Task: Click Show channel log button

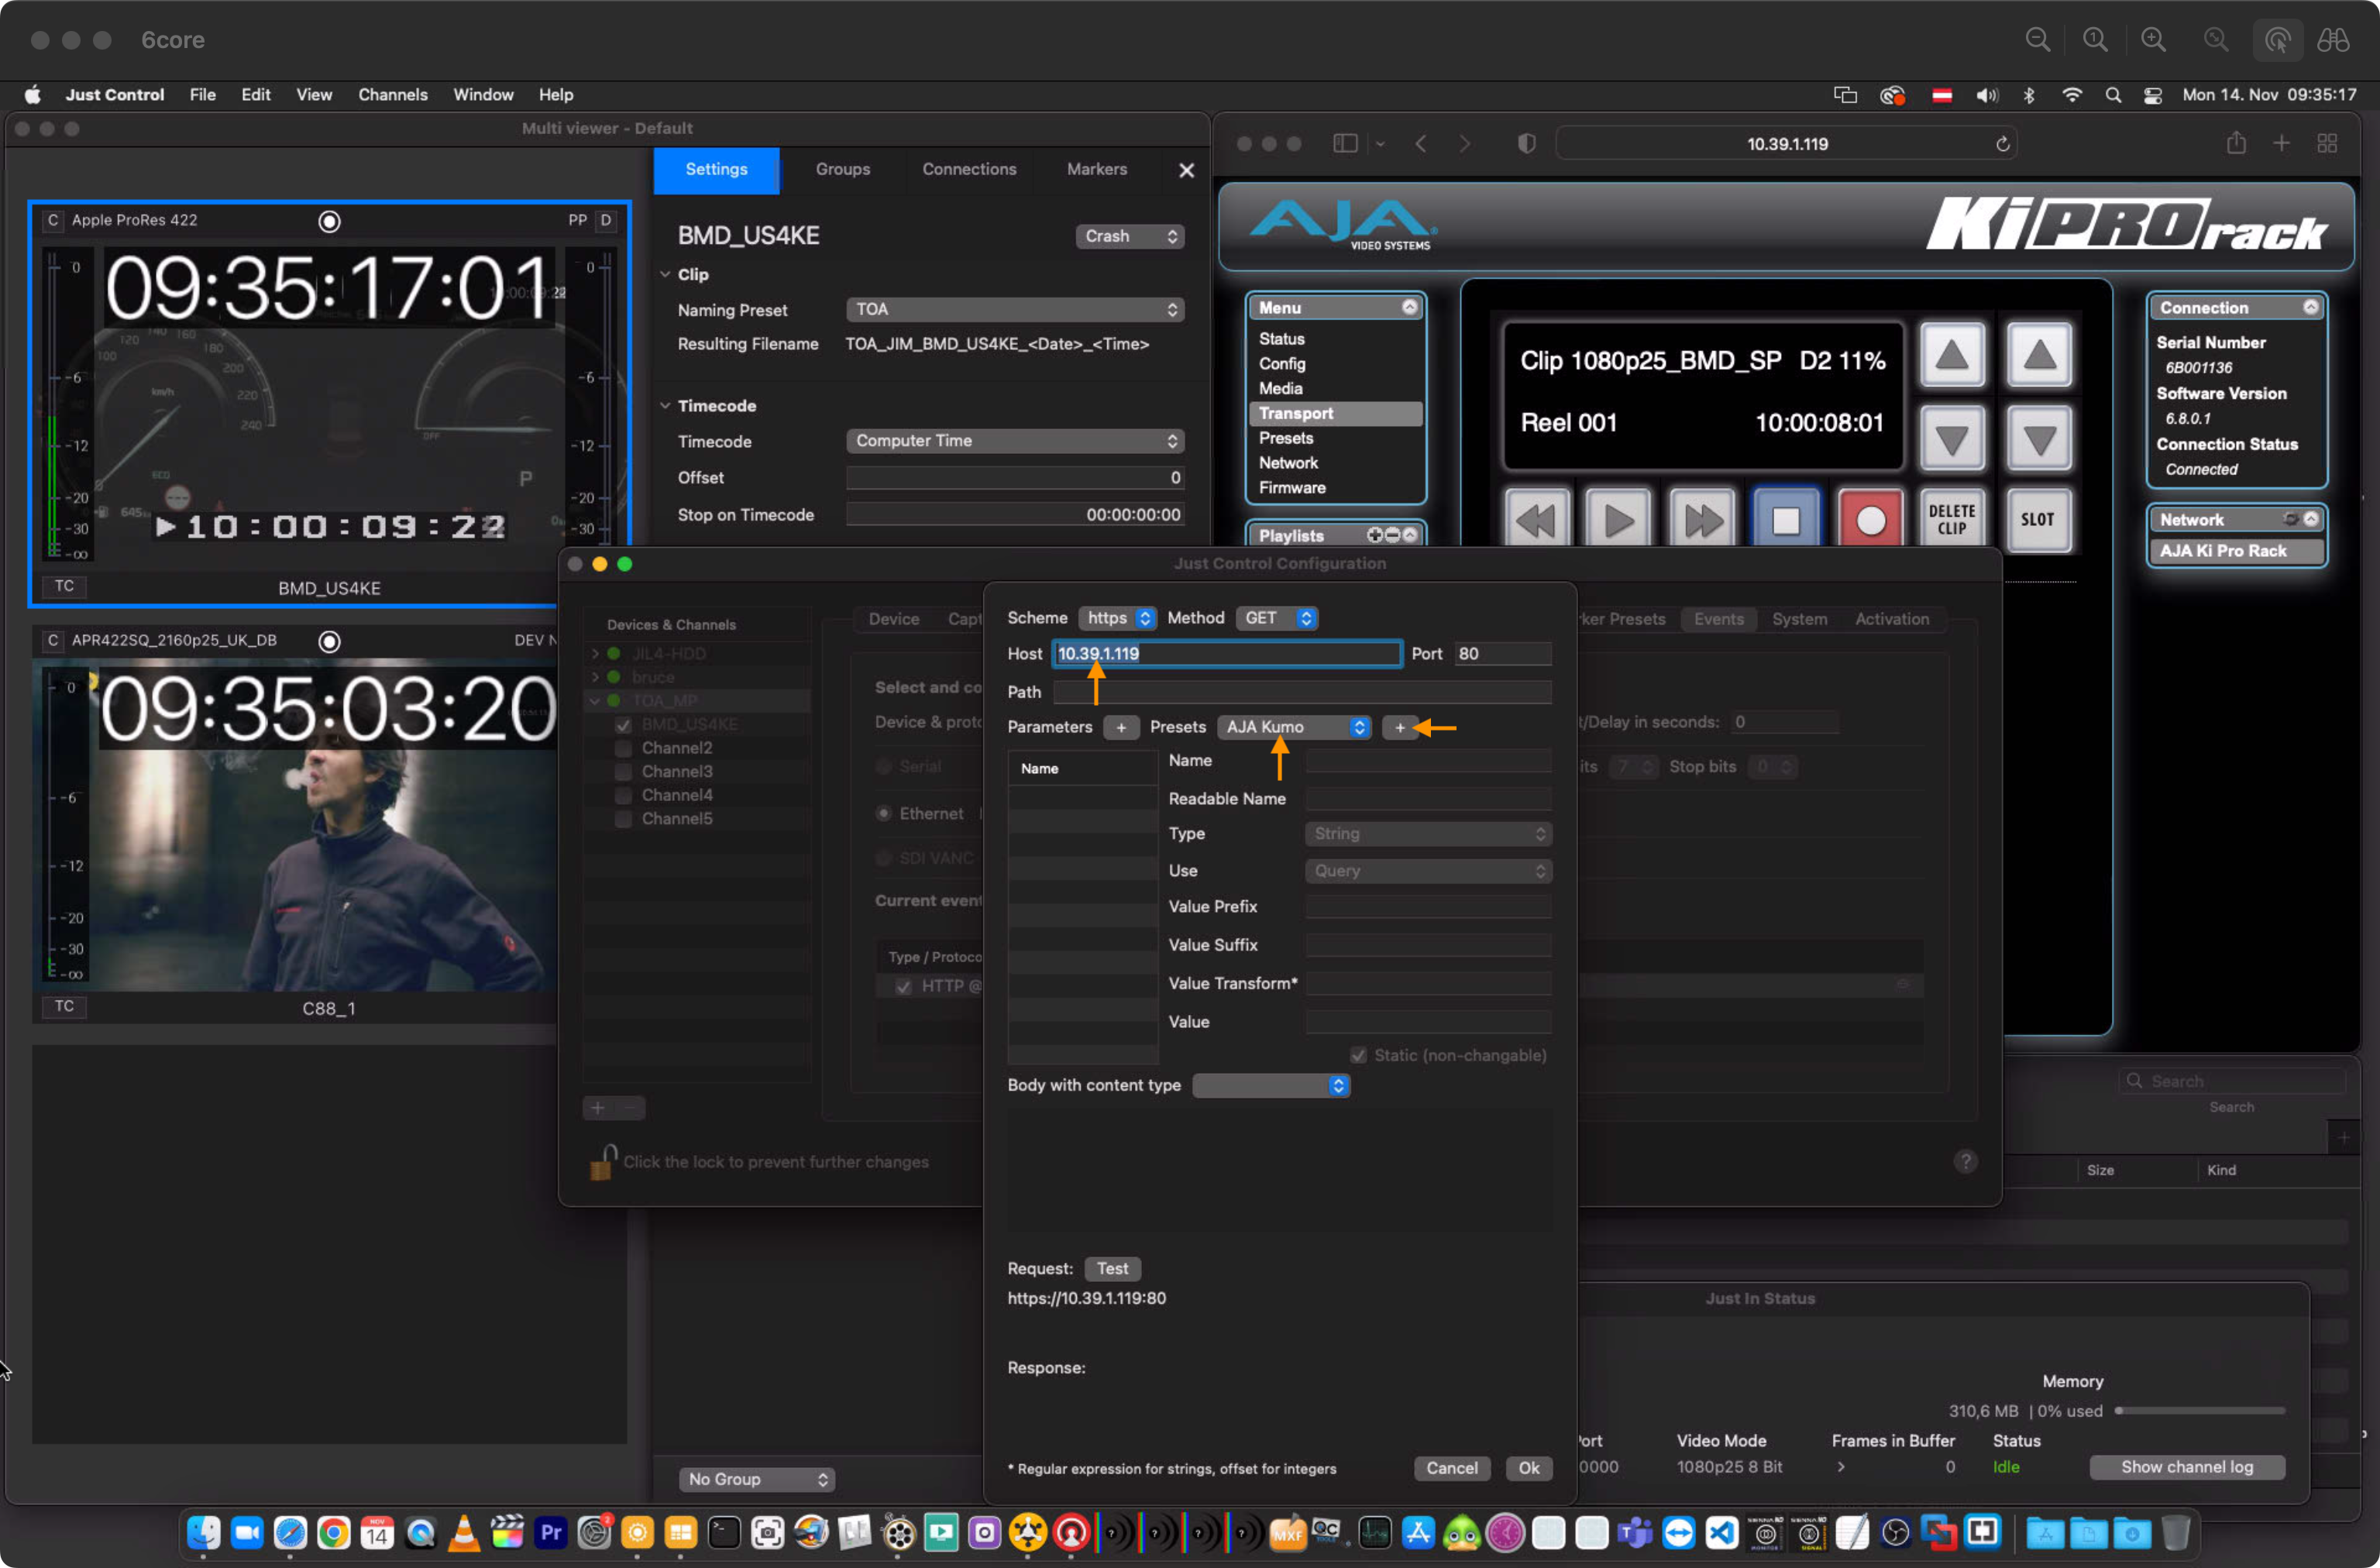Action: tap(2186, 1467)
